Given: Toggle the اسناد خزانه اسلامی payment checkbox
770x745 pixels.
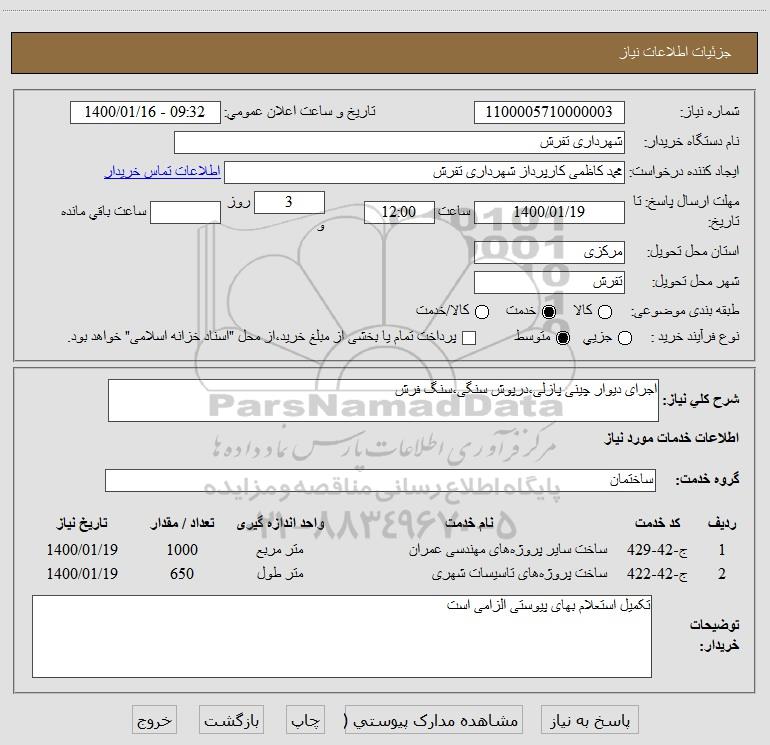Looking at the screenshot, I should (469, 338).
